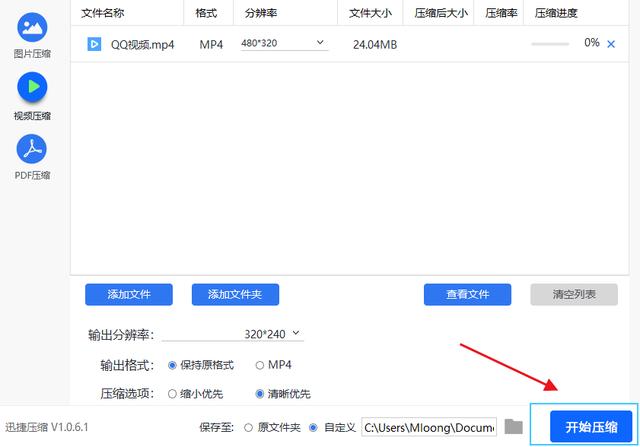Click the MP4 format cell in file row
640x447 pixels.
pyautogui.click(x=211, y=44)
